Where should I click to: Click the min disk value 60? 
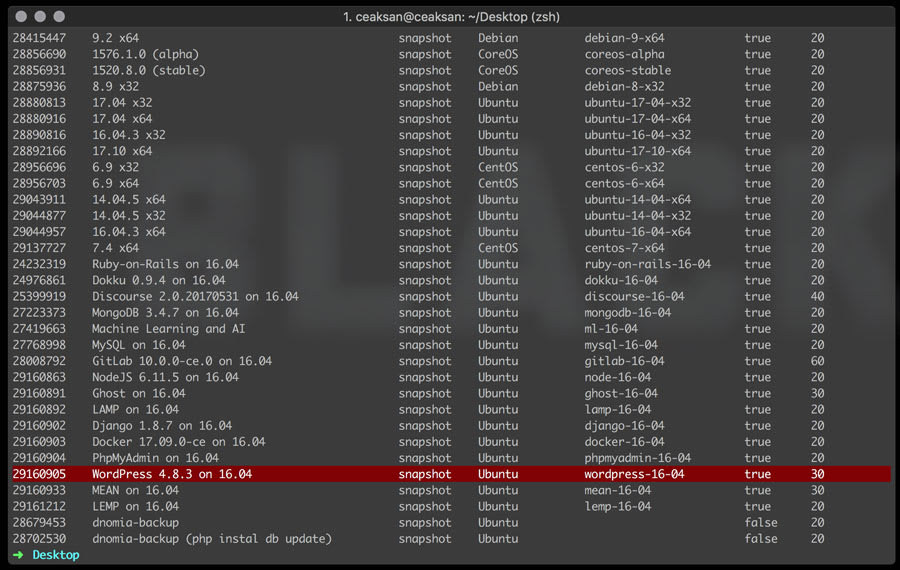click(x=817, y=361)
